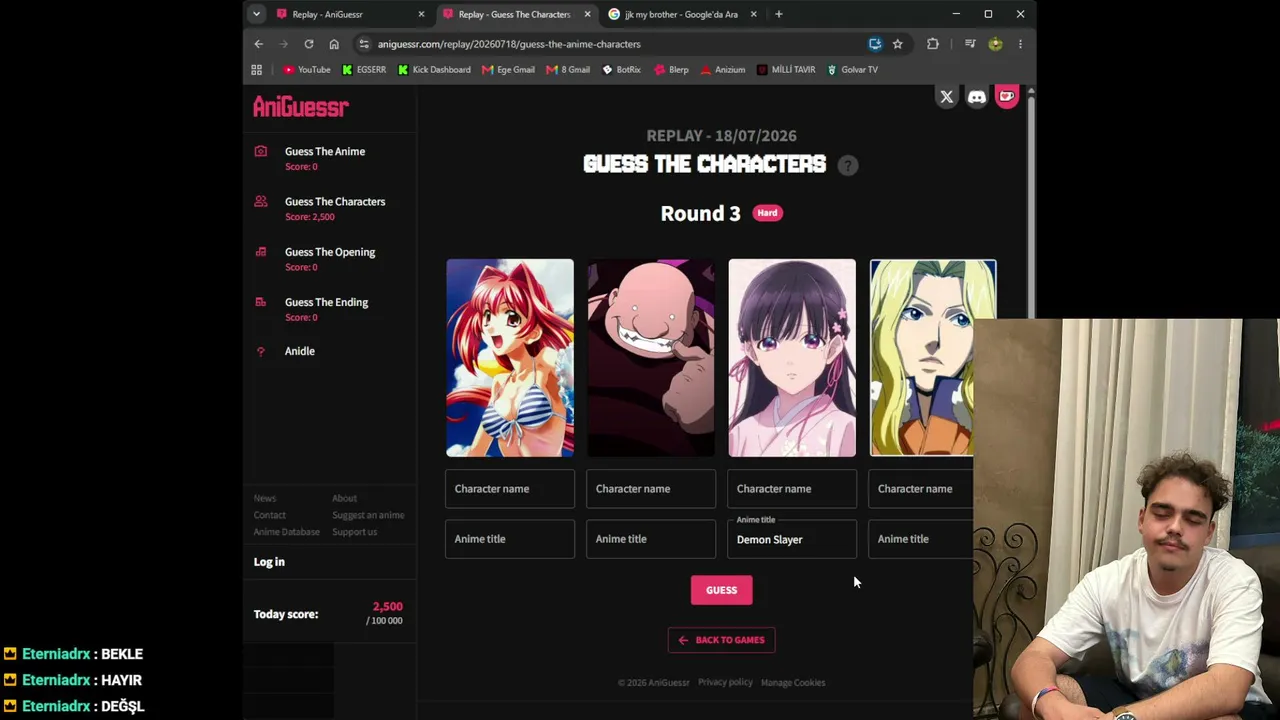Open a new browser tab
Viewport: 1280px width, 720px height.
click(x=779, y=14)
